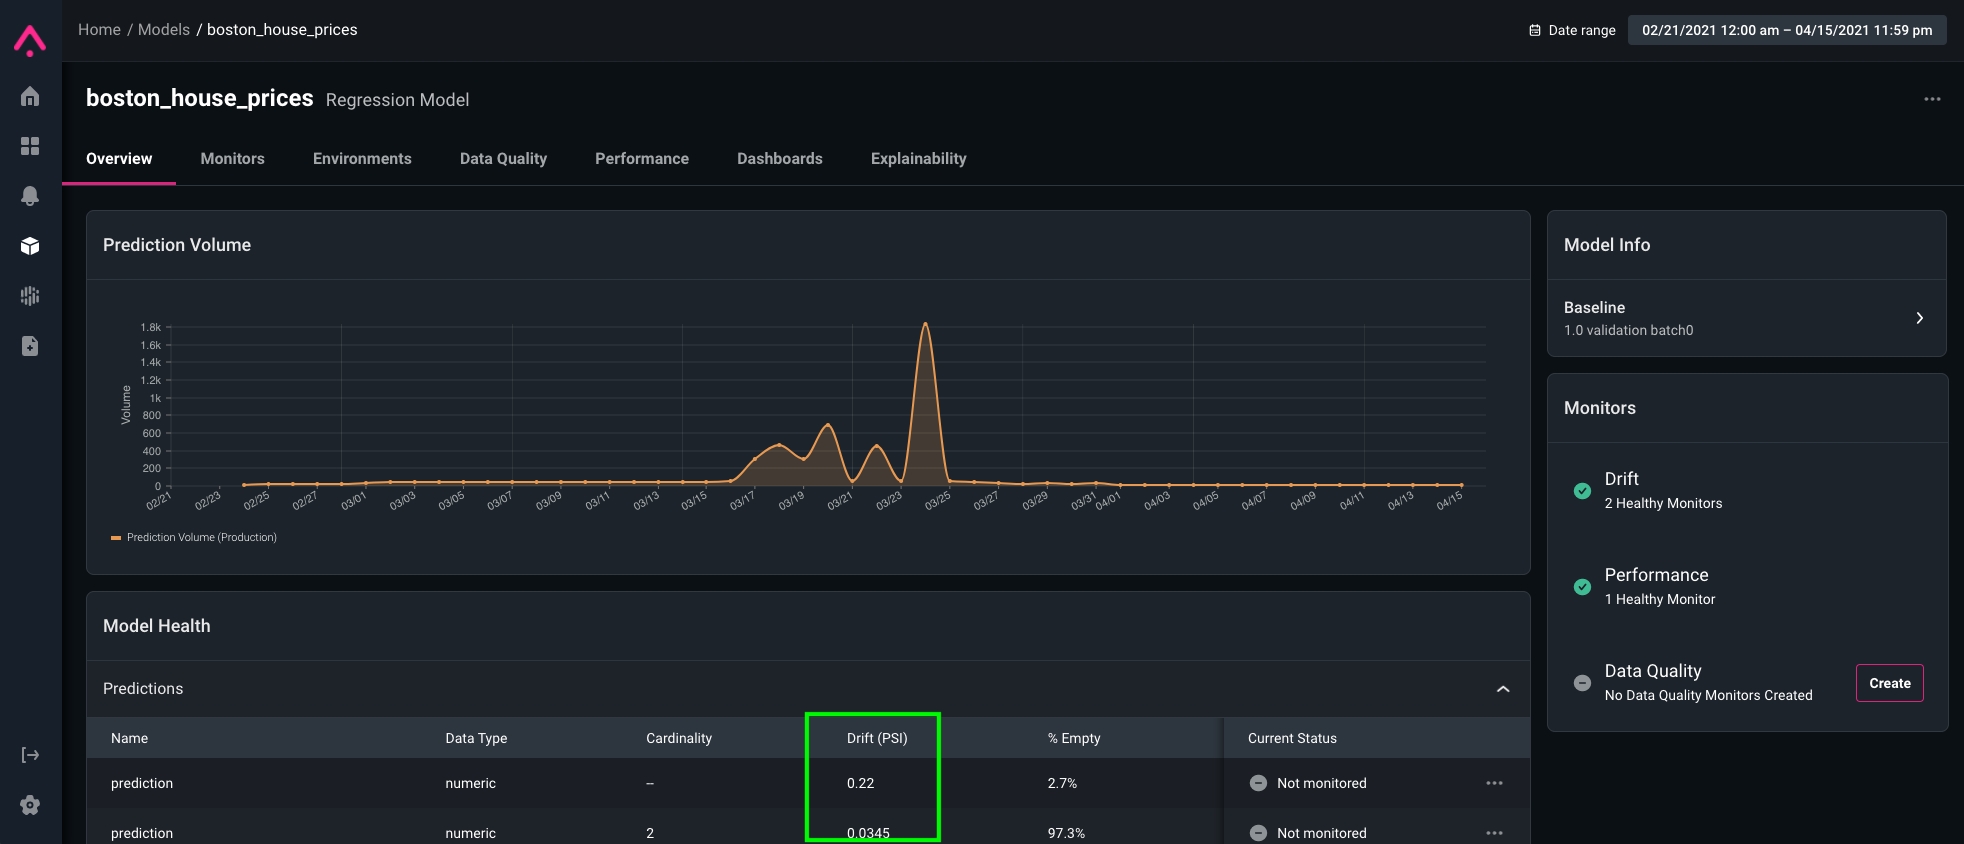Open the Performance tab
Image resolution: width=1964 pixels, height=844 pixels.
point(642,159)
